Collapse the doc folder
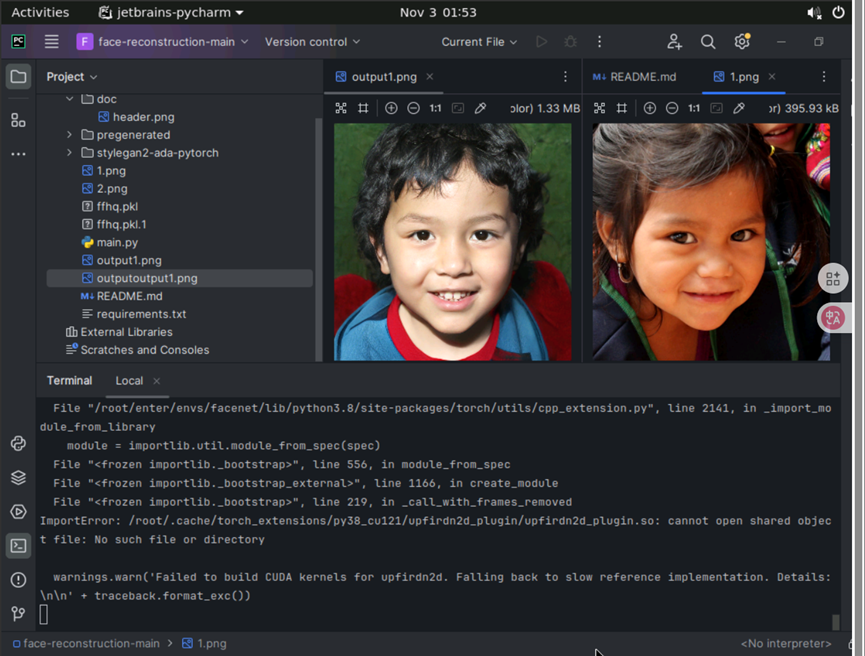Image resolution: width=865 pixels, height=656 pixels. [x=70, y=99]
